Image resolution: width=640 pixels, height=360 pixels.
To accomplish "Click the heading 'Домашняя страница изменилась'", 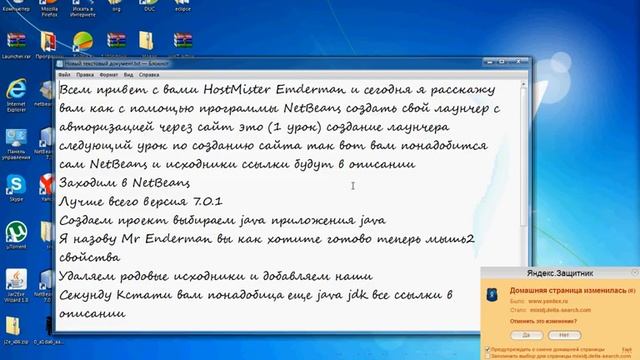I will pyautogui.click(x=568, y=291).
